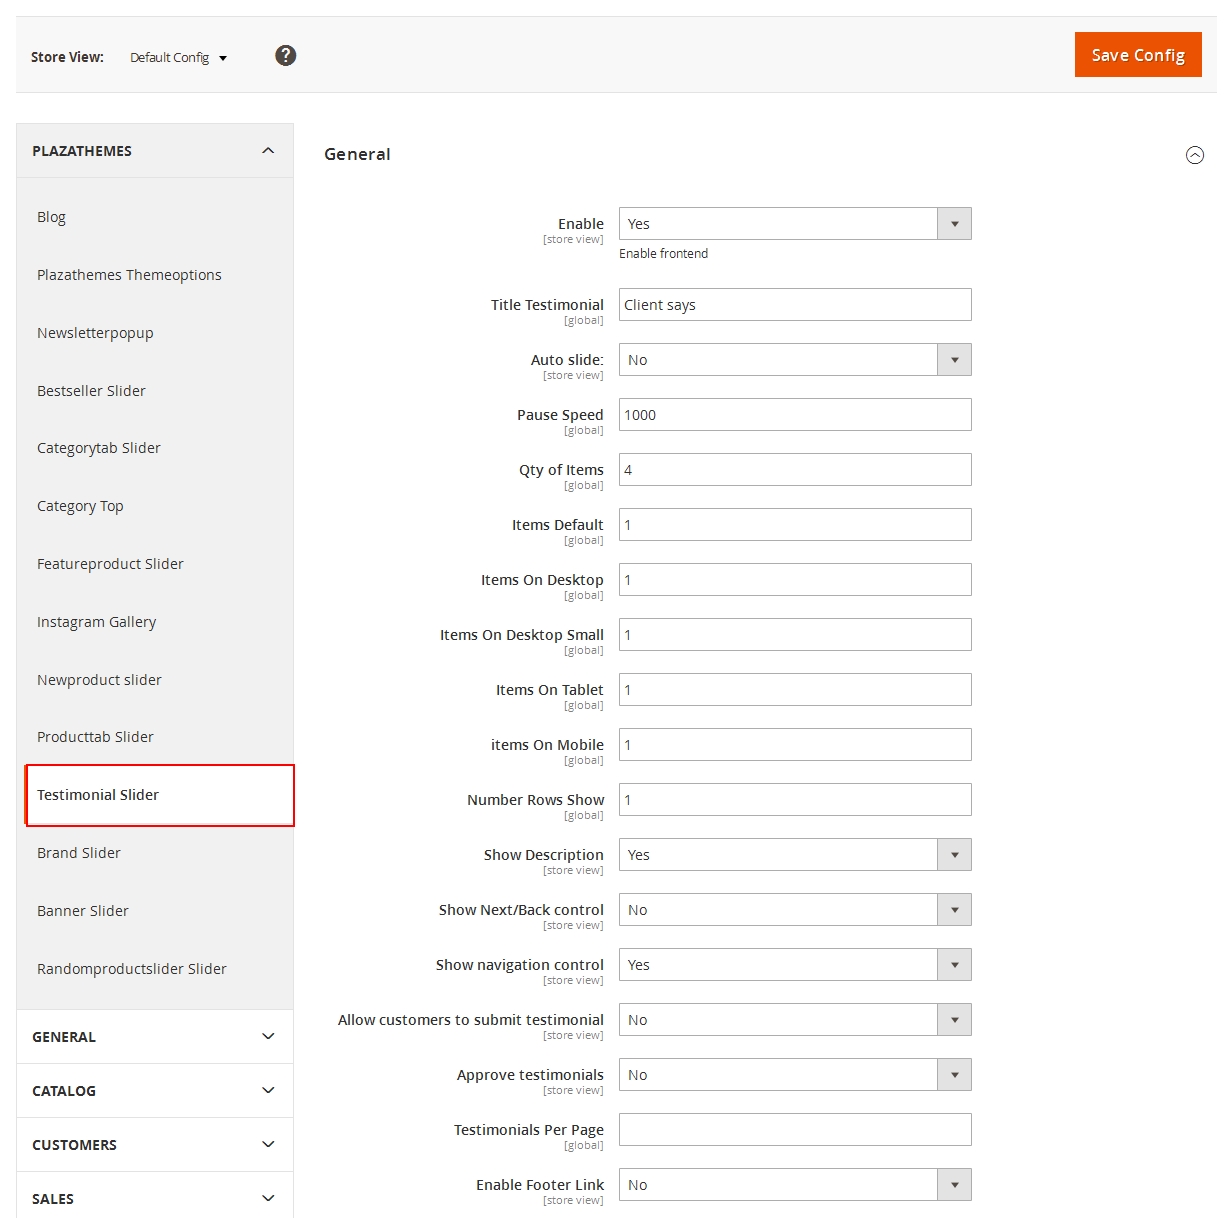Select Brand Slider in the sidebar
Screen dimensions: 1232x1218
click(79, 853)
